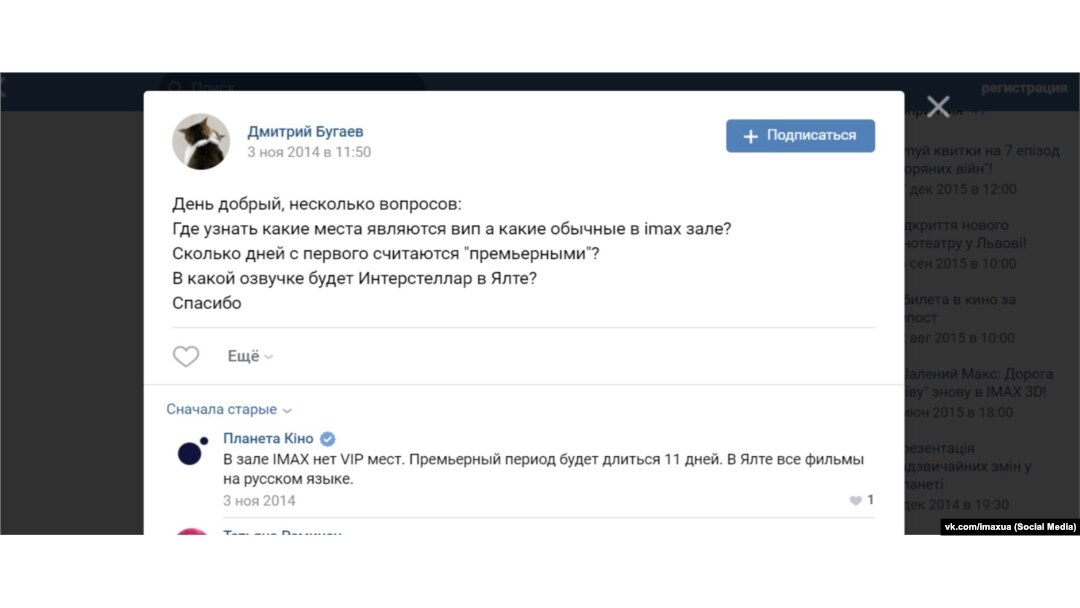Open the Планета Кіно page link
This screenshot has height=608, width=1080.
[268, 439]
